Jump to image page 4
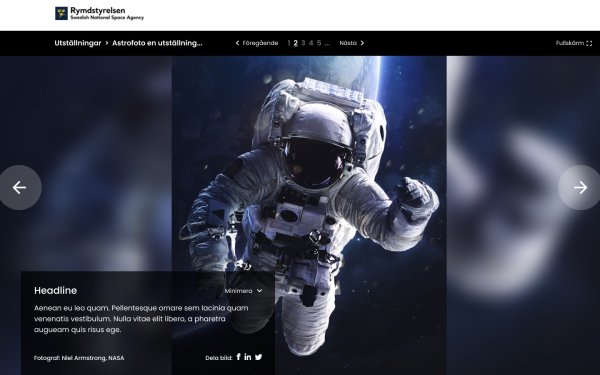The width and height of the screenshot is (600, 375). (x=311, y=43)
